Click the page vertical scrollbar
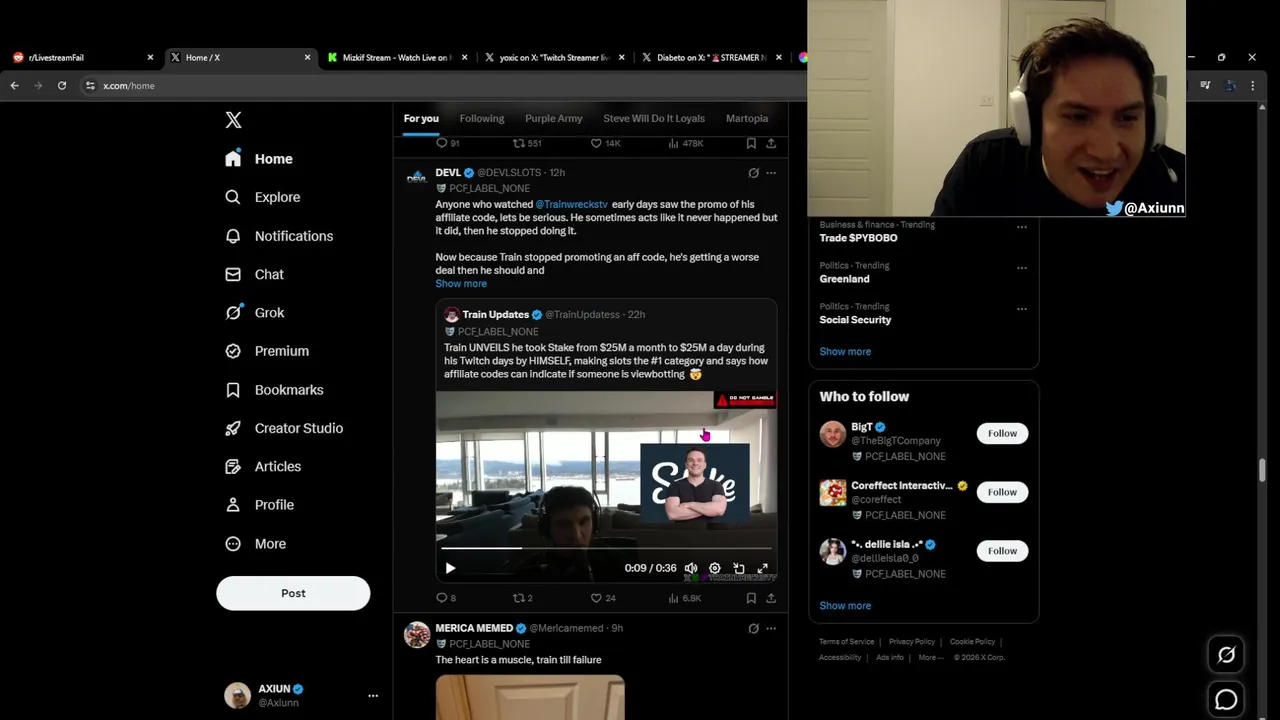This screenshot has height=720, width=1280. click(1263, 469)
